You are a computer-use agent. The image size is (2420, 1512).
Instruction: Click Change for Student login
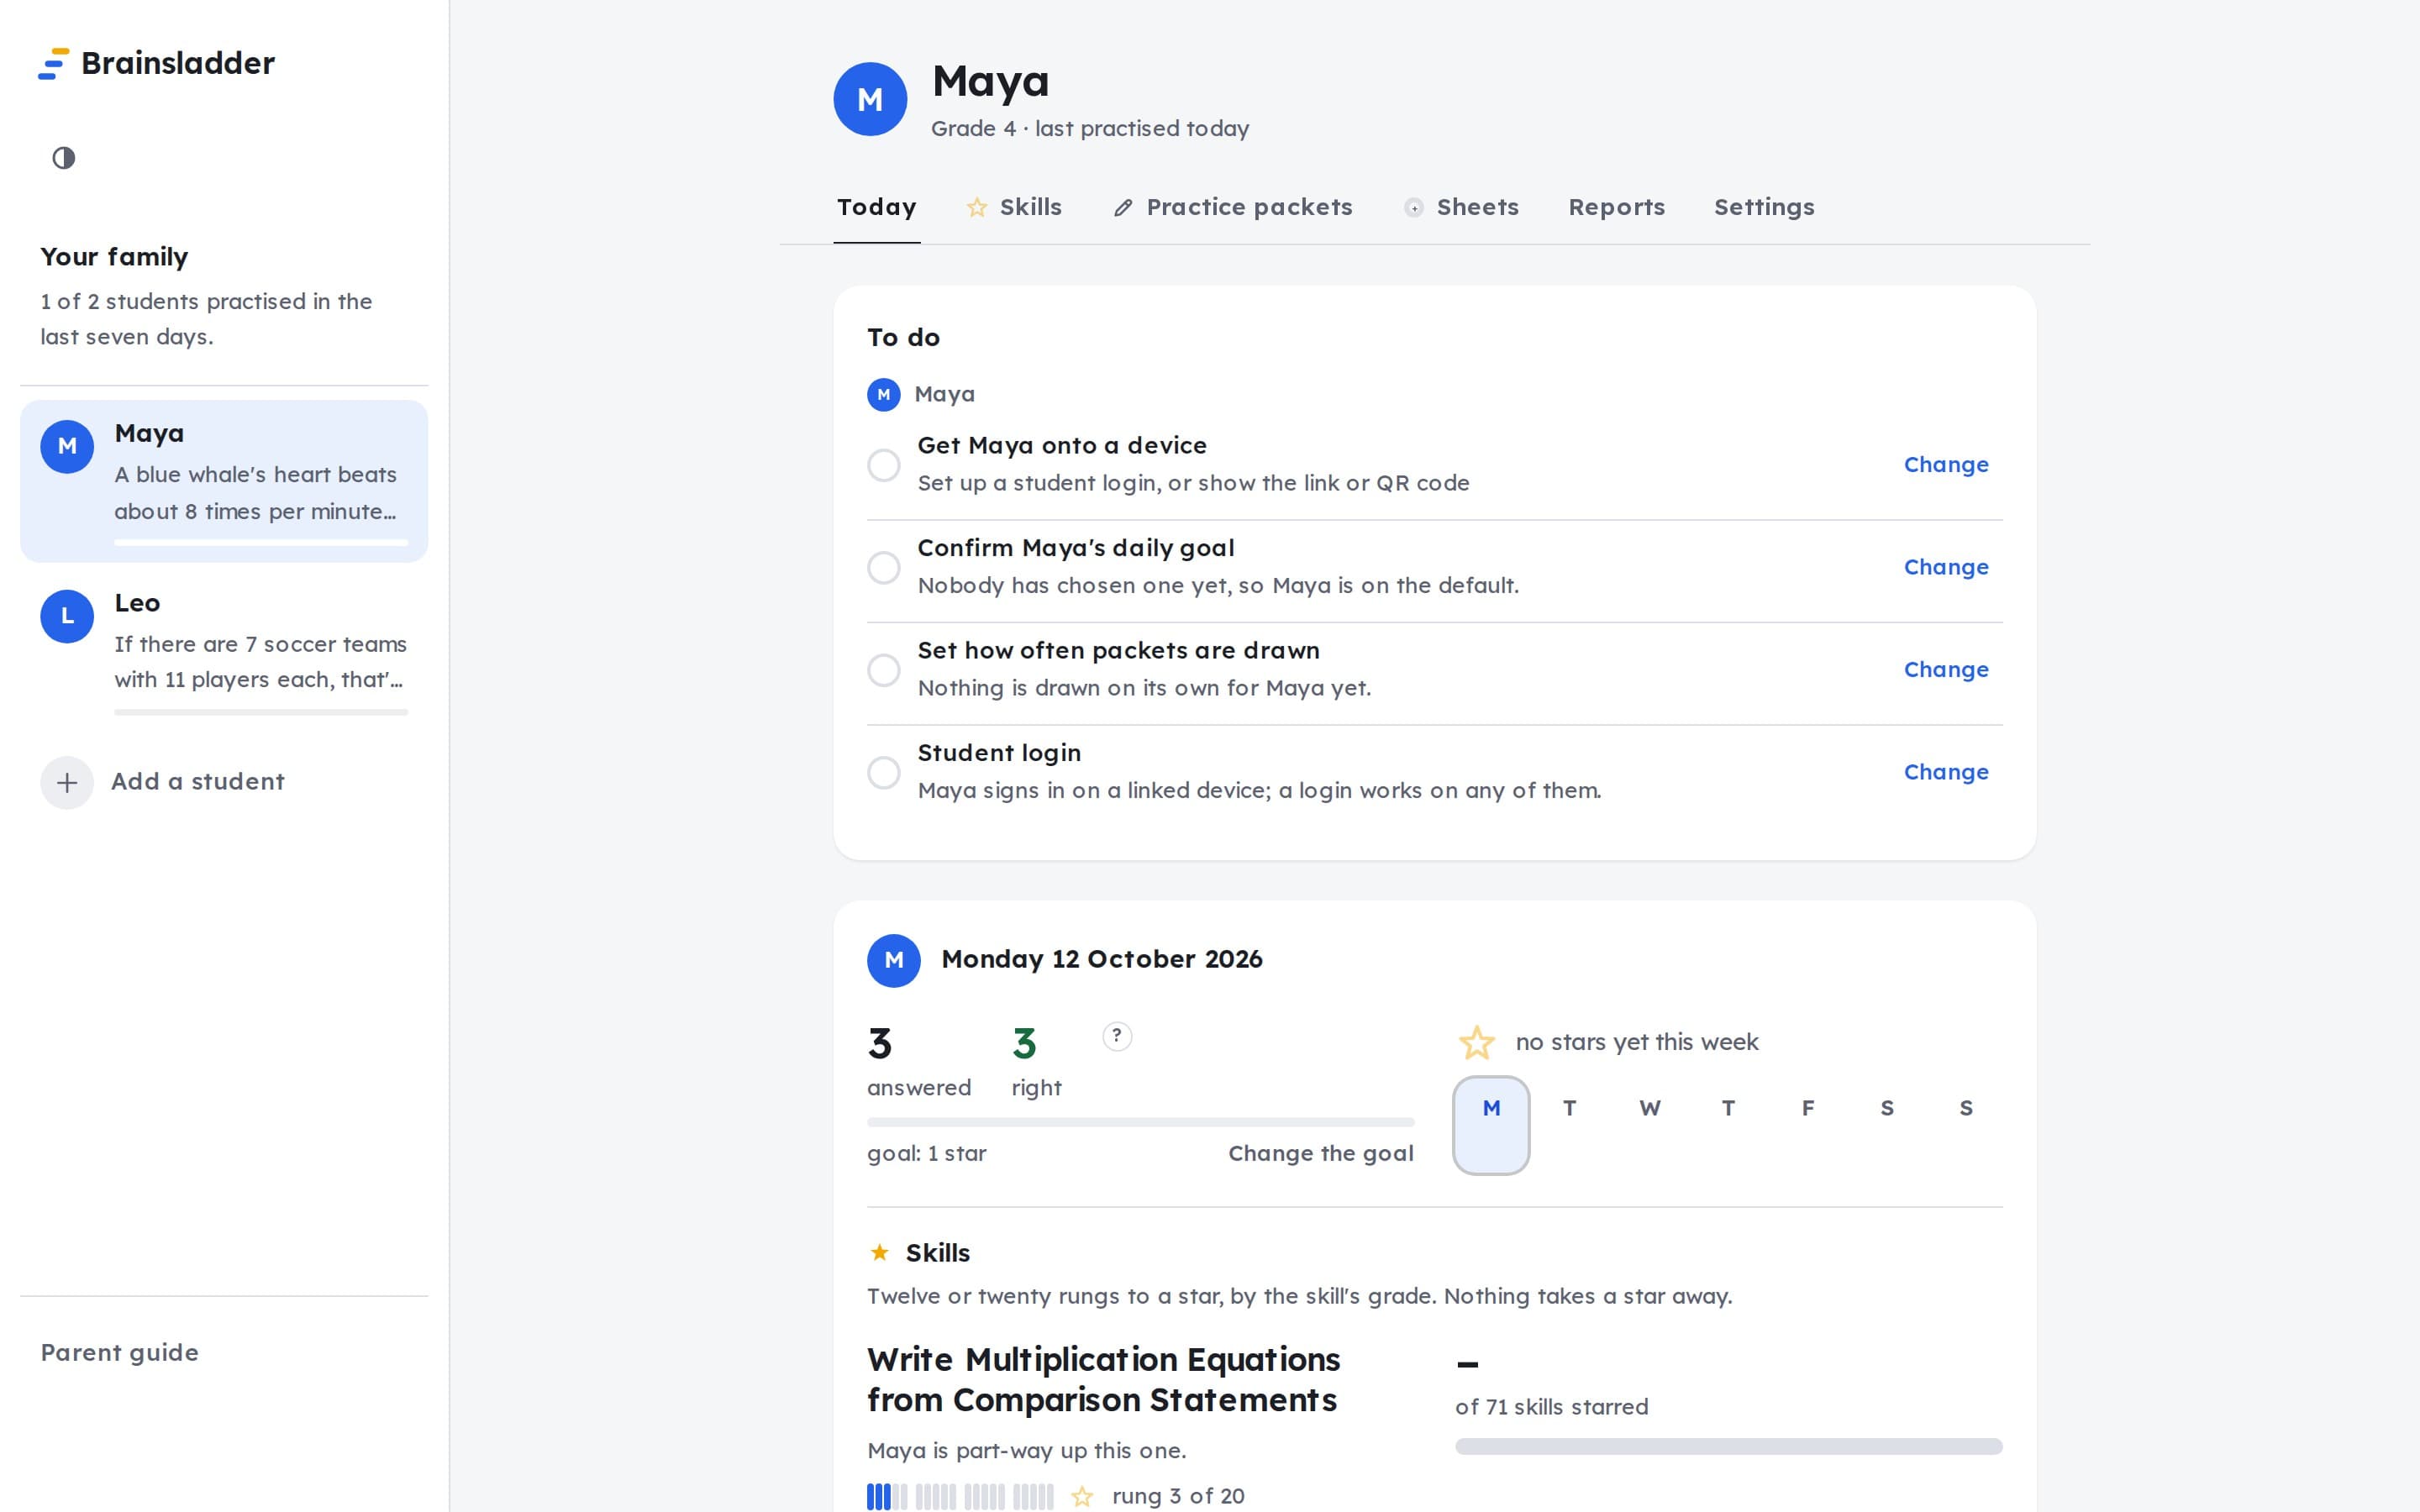(1946, 772)
